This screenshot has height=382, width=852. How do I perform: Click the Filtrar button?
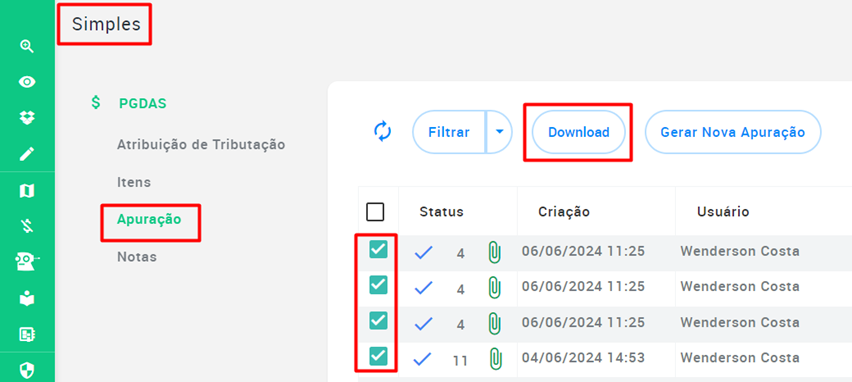coord(449,132)
